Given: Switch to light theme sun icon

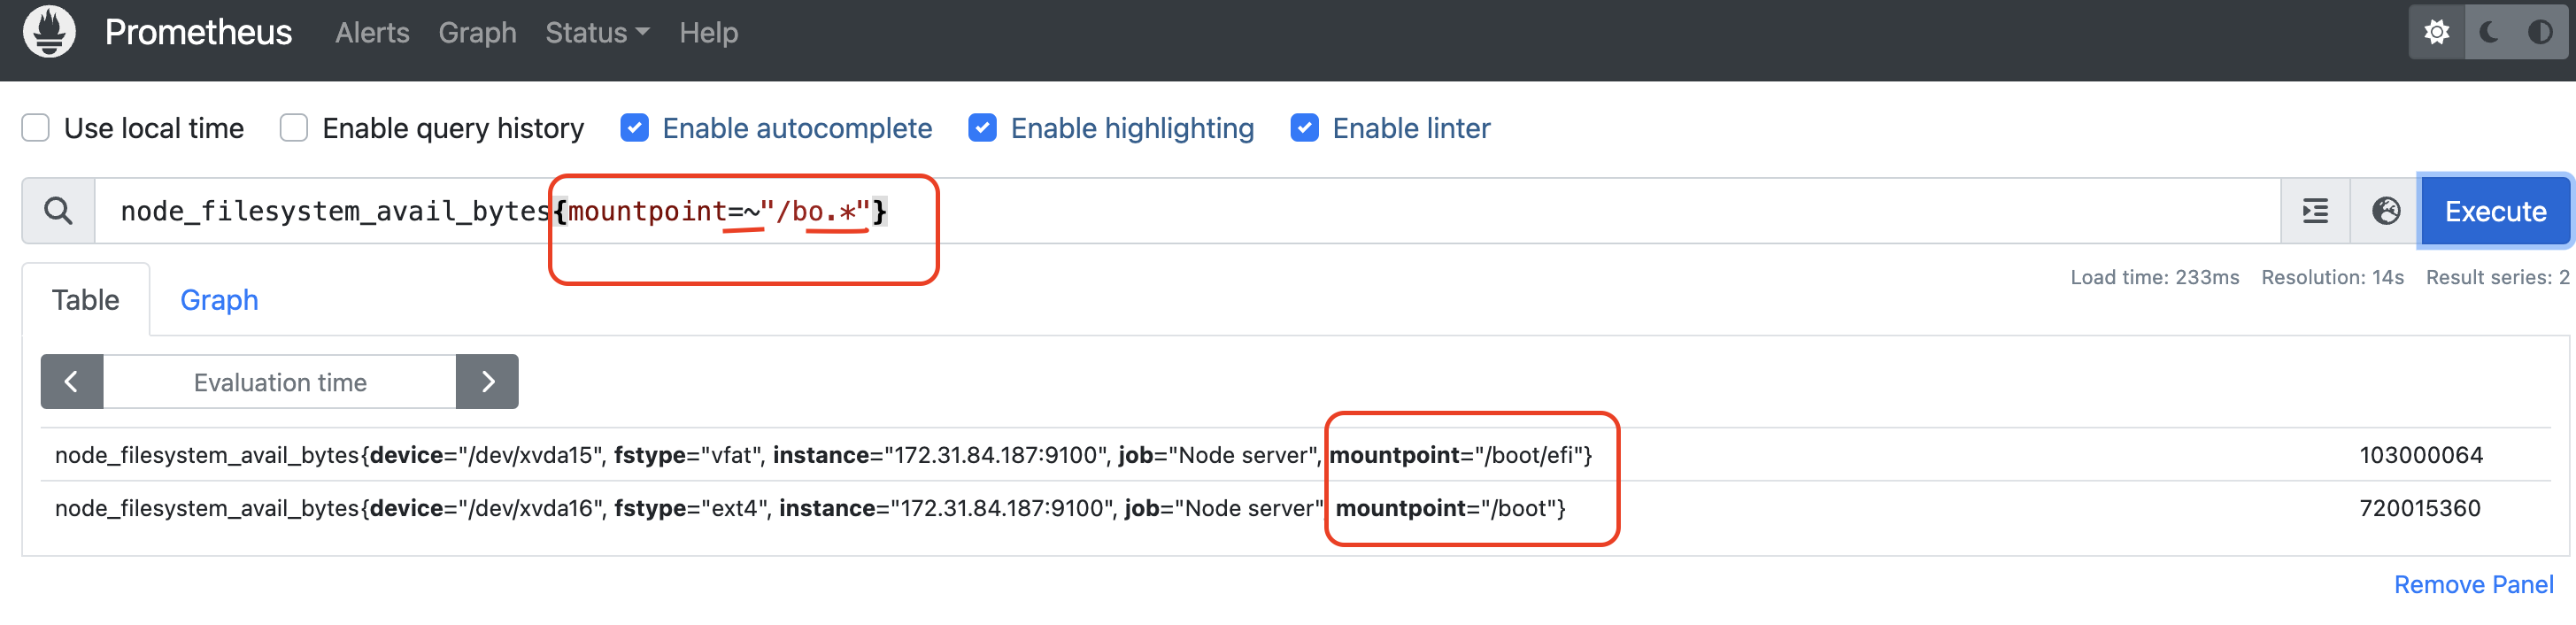Looking at the screenshot, I should [x=2436, y=32].
